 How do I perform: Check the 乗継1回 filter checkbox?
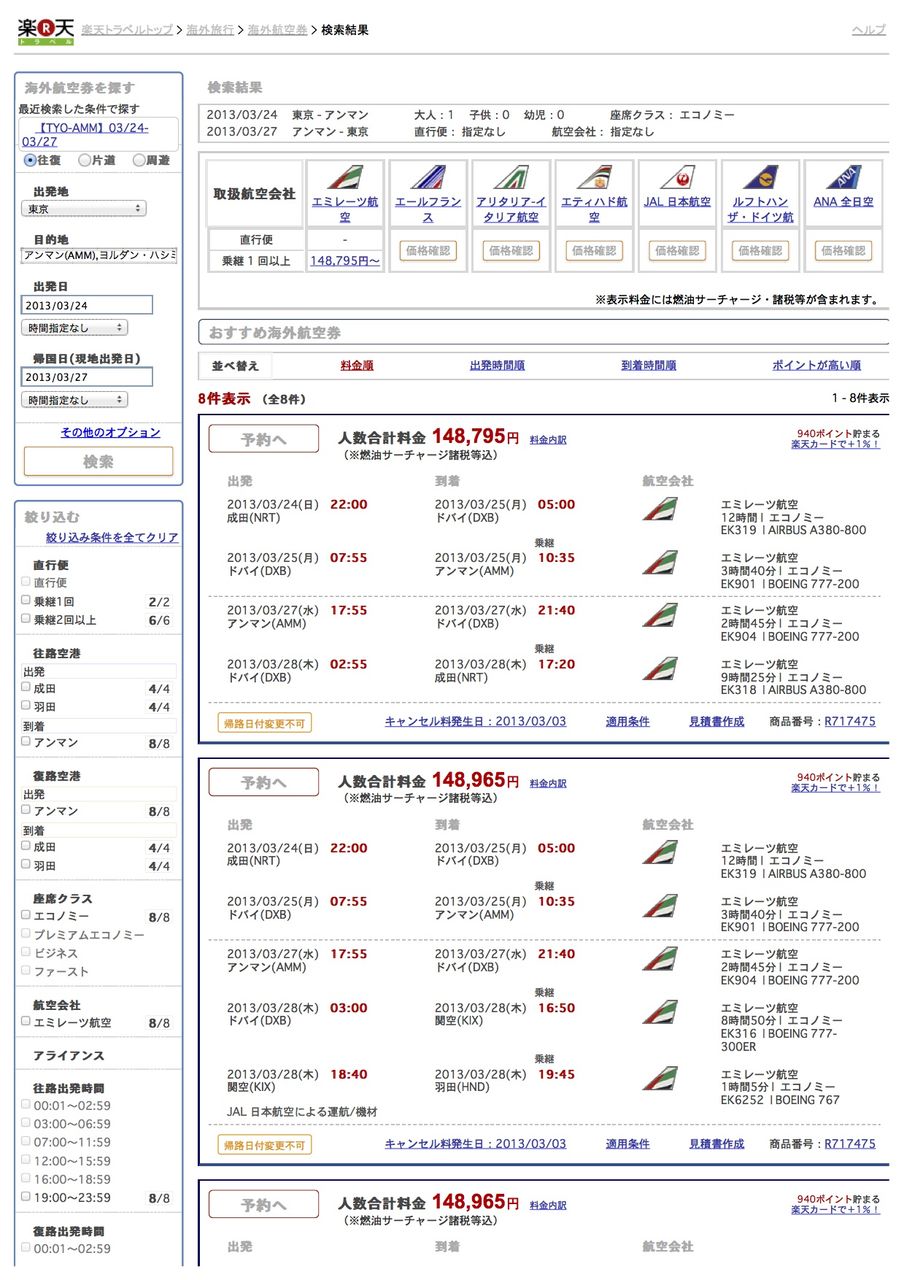pos(26,601)
